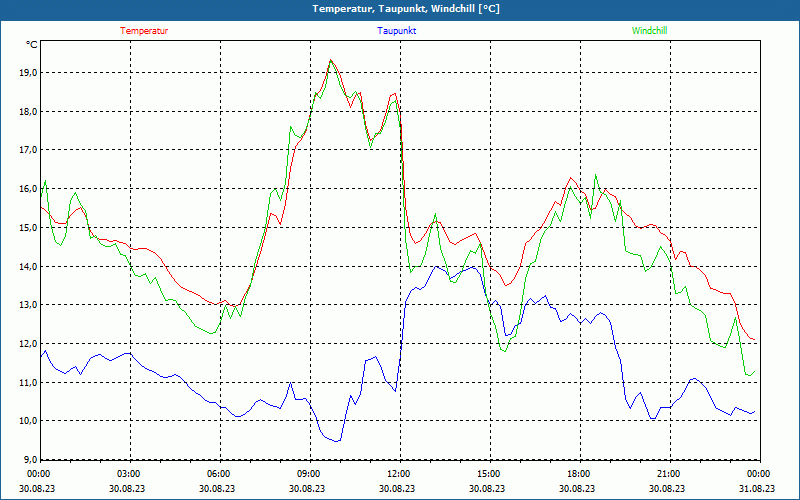This screenshot has height=500, width=800.
Task: Click the 06:00 time axis label
Action: (217, 474)
